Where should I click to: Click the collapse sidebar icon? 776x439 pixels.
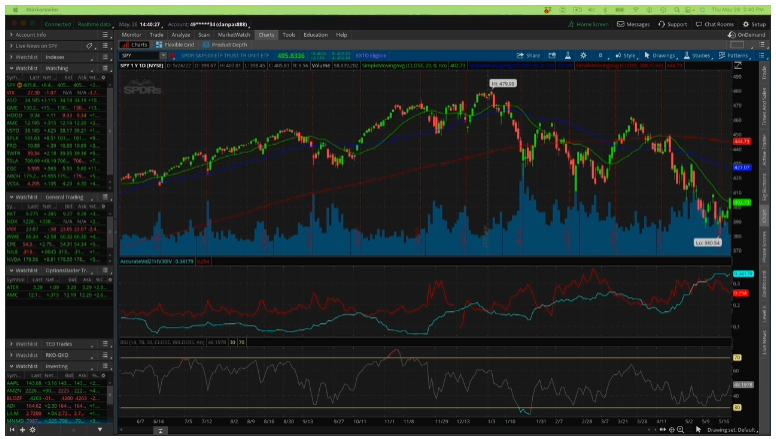click(x=12, y=430)
